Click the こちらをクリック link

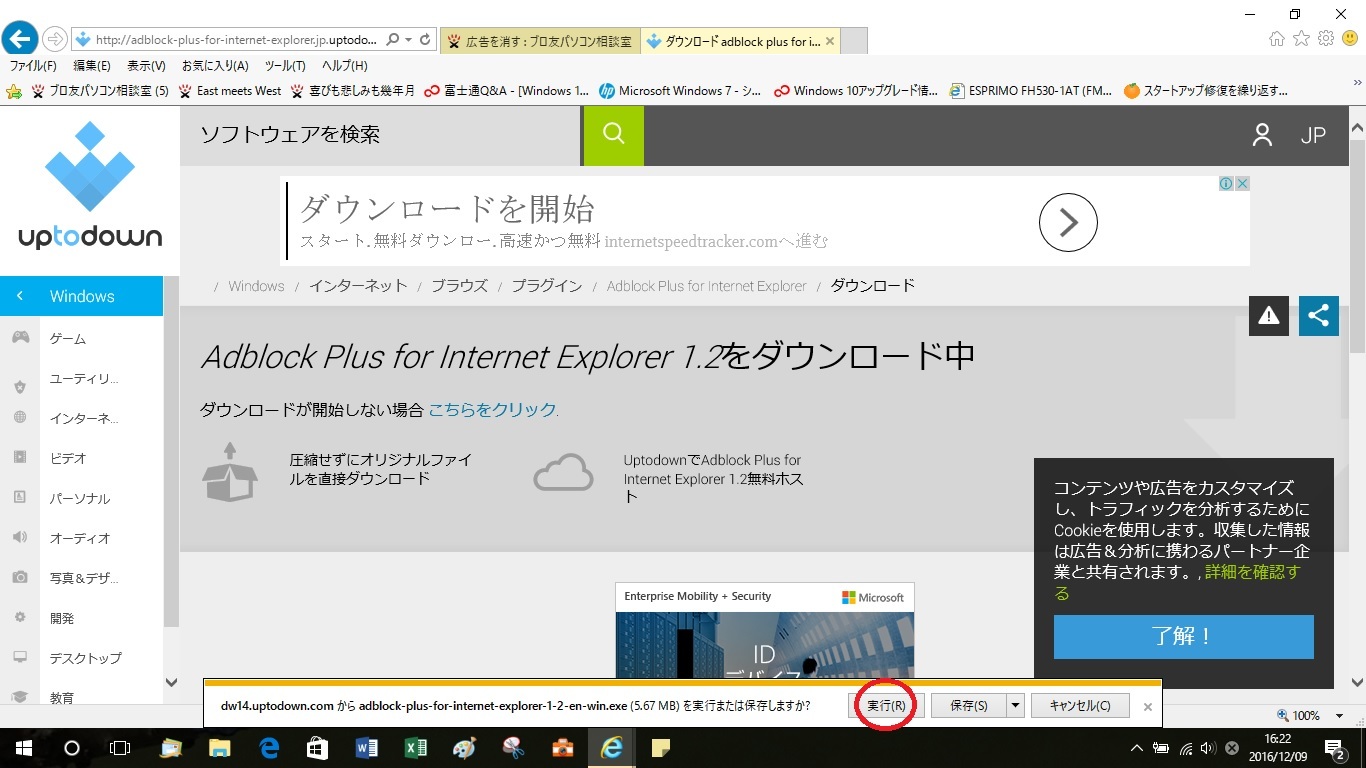point(492,409)
